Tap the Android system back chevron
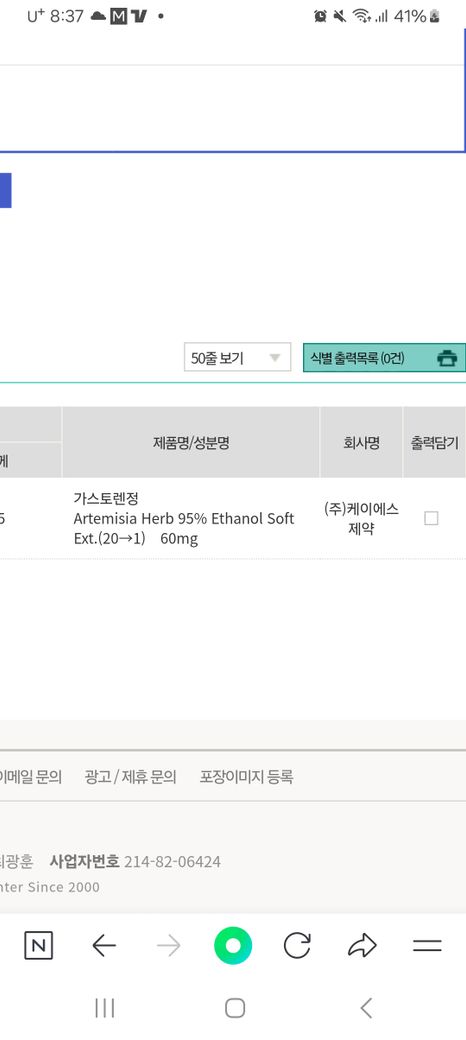Screen dimensions: 466x1040 click(x=365, y=1008)
